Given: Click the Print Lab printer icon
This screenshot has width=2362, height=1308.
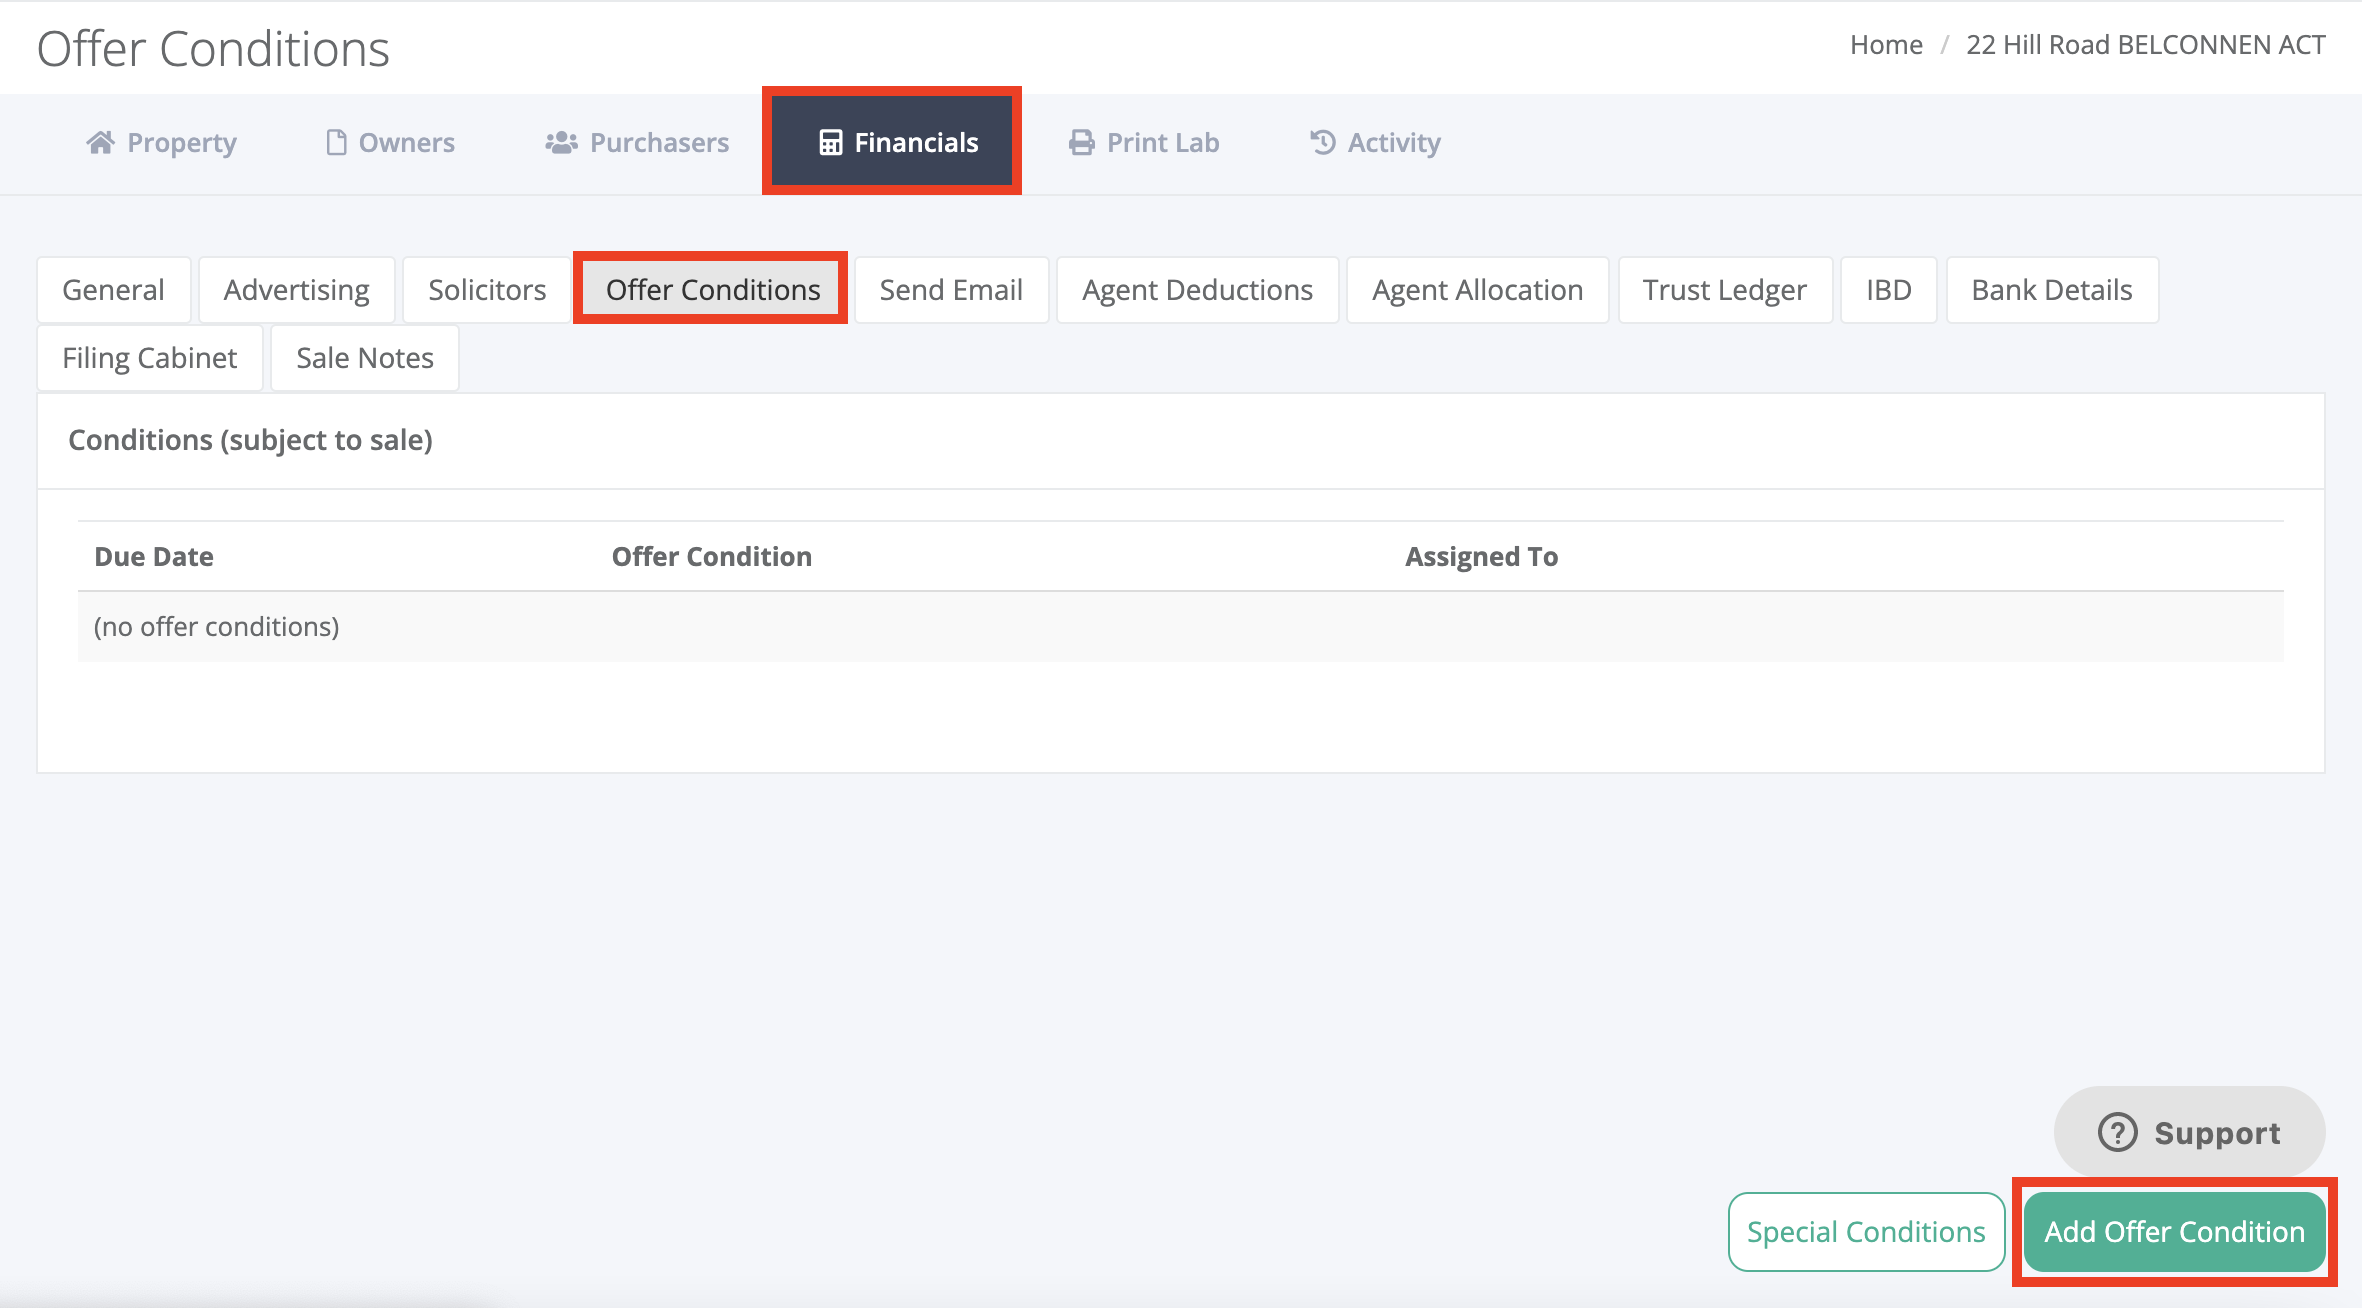Looking at the screenshot, I should (x=1081, y=143).
